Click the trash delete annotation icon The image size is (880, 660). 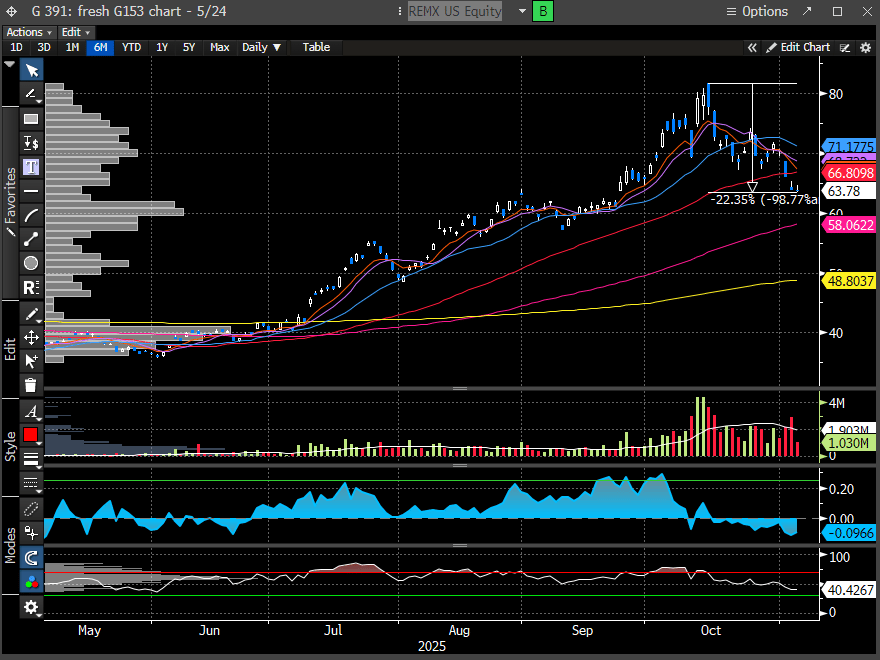[x=31, y=385]
